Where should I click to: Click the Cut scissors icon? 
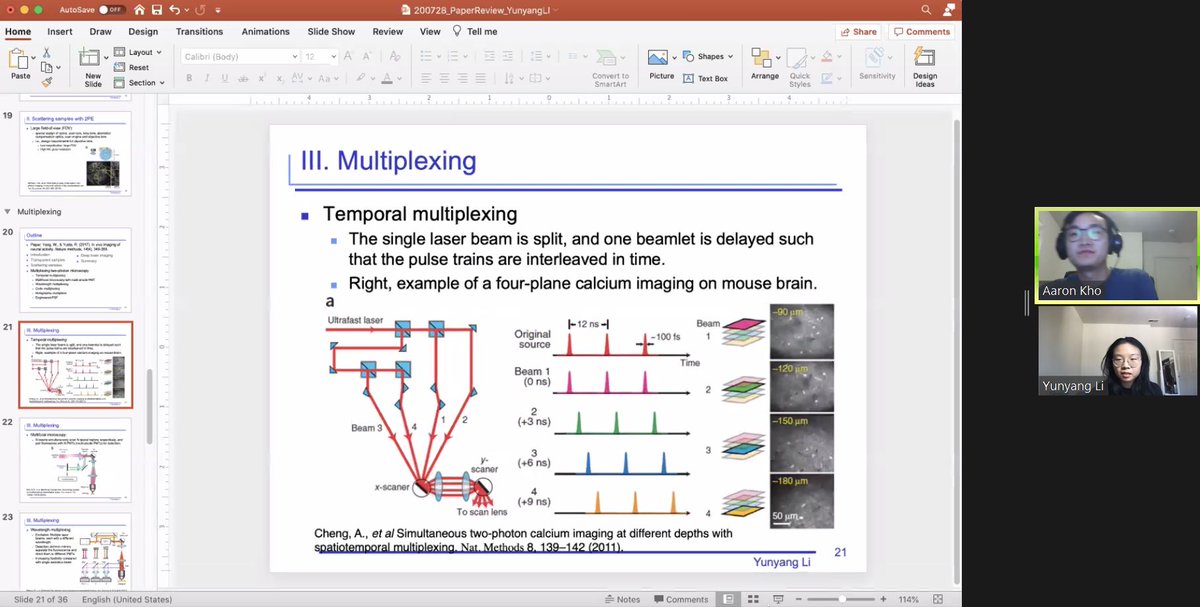click(x=46, y=52)
